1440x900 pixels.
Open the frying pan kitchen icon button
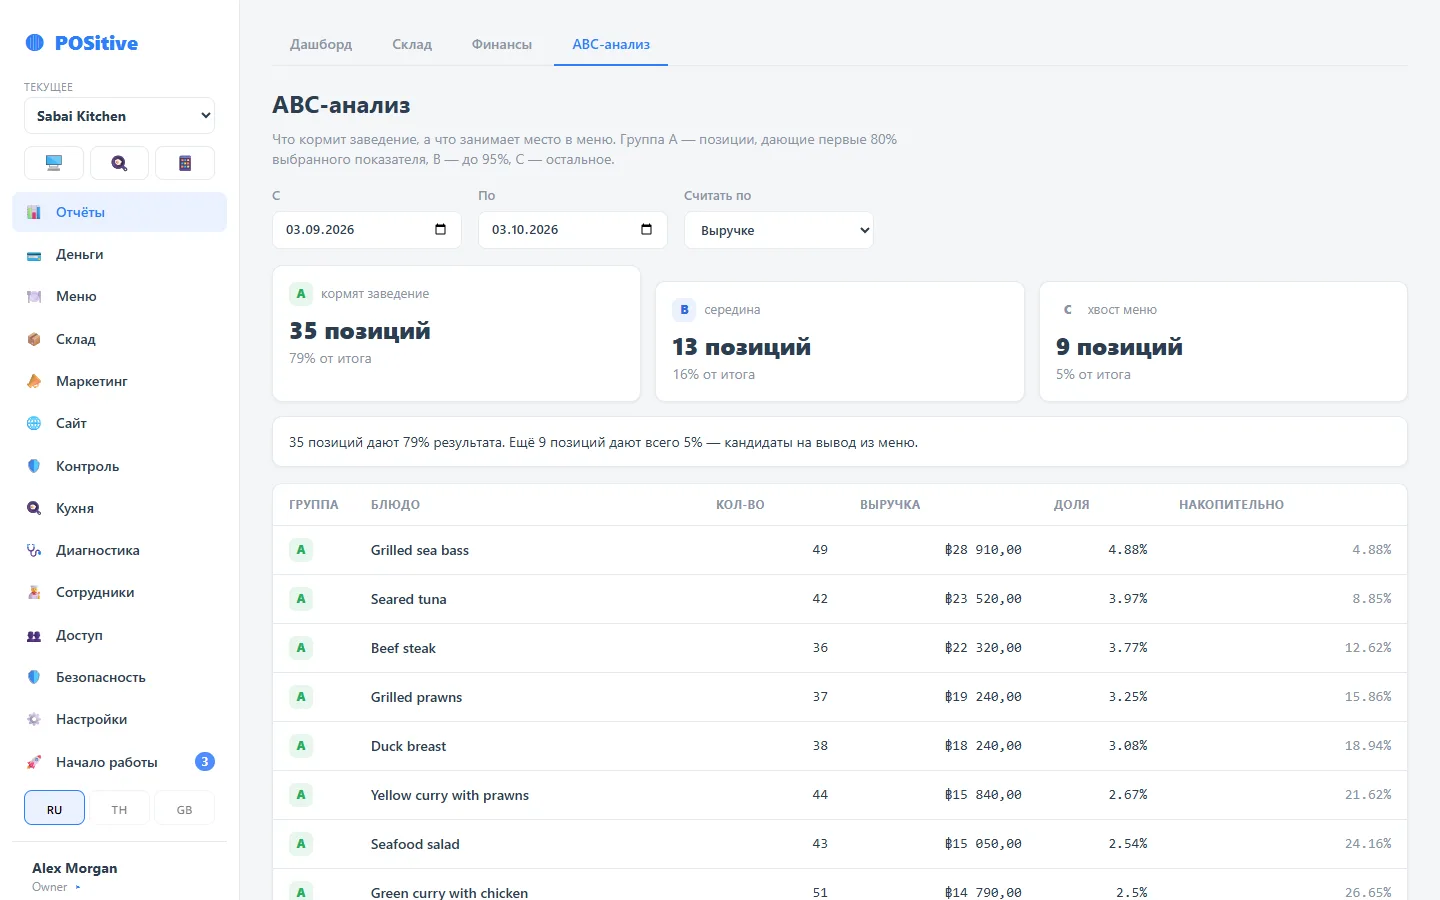pyautogui.click(x=119, y=163)
